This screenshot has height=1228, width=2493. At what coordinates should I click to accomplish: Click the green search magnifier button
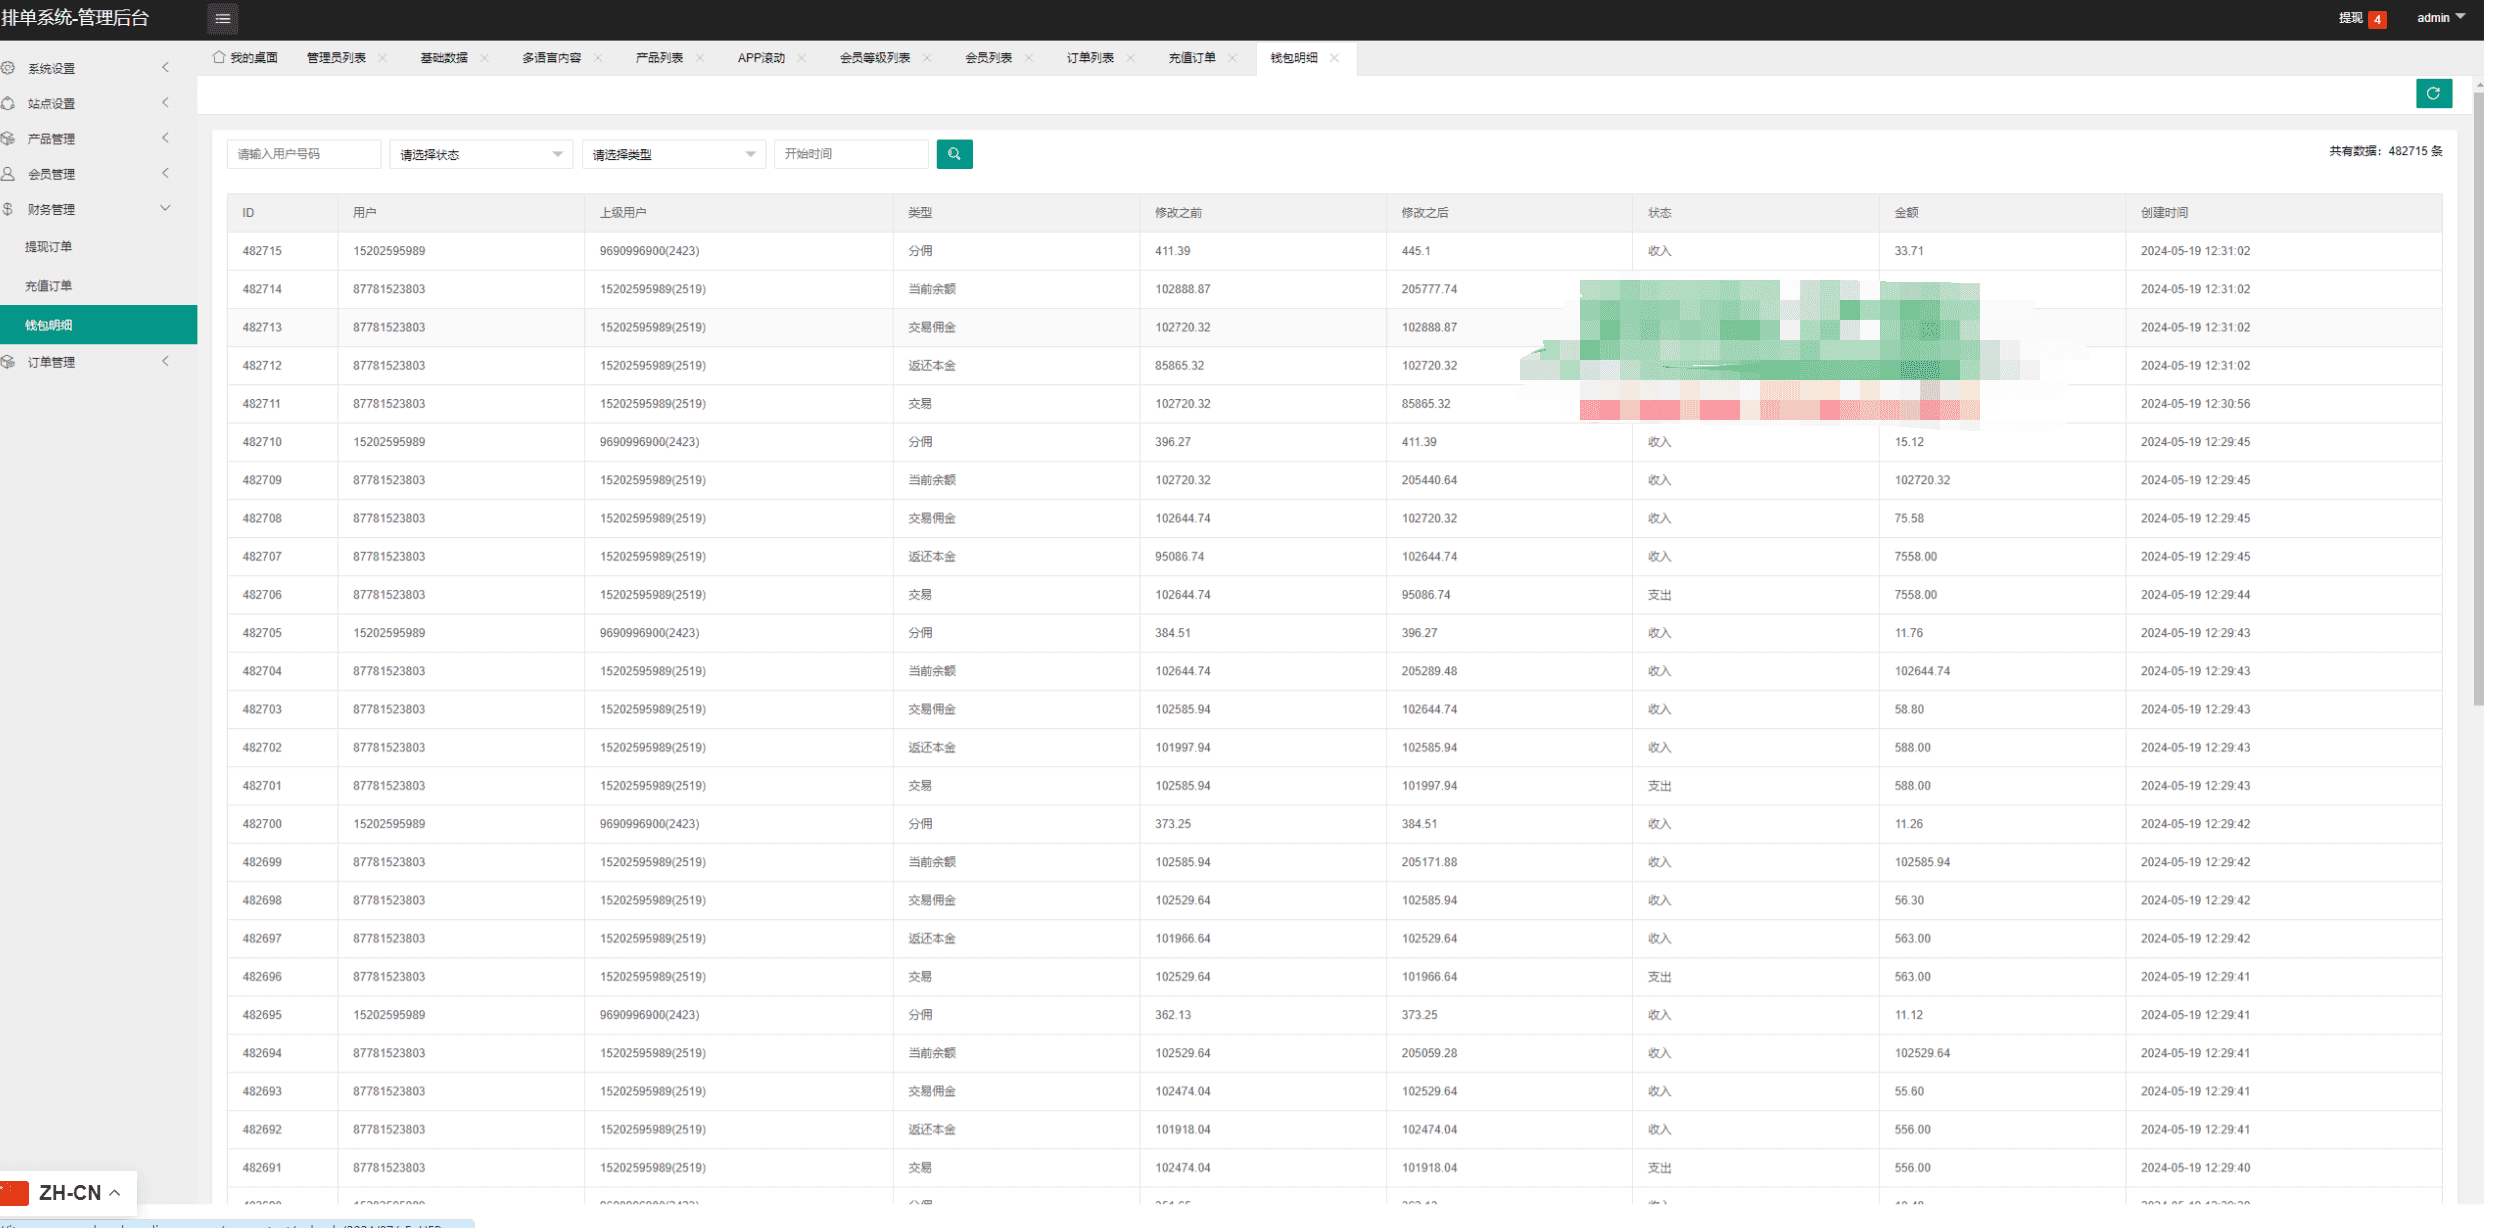pos(953,154)
